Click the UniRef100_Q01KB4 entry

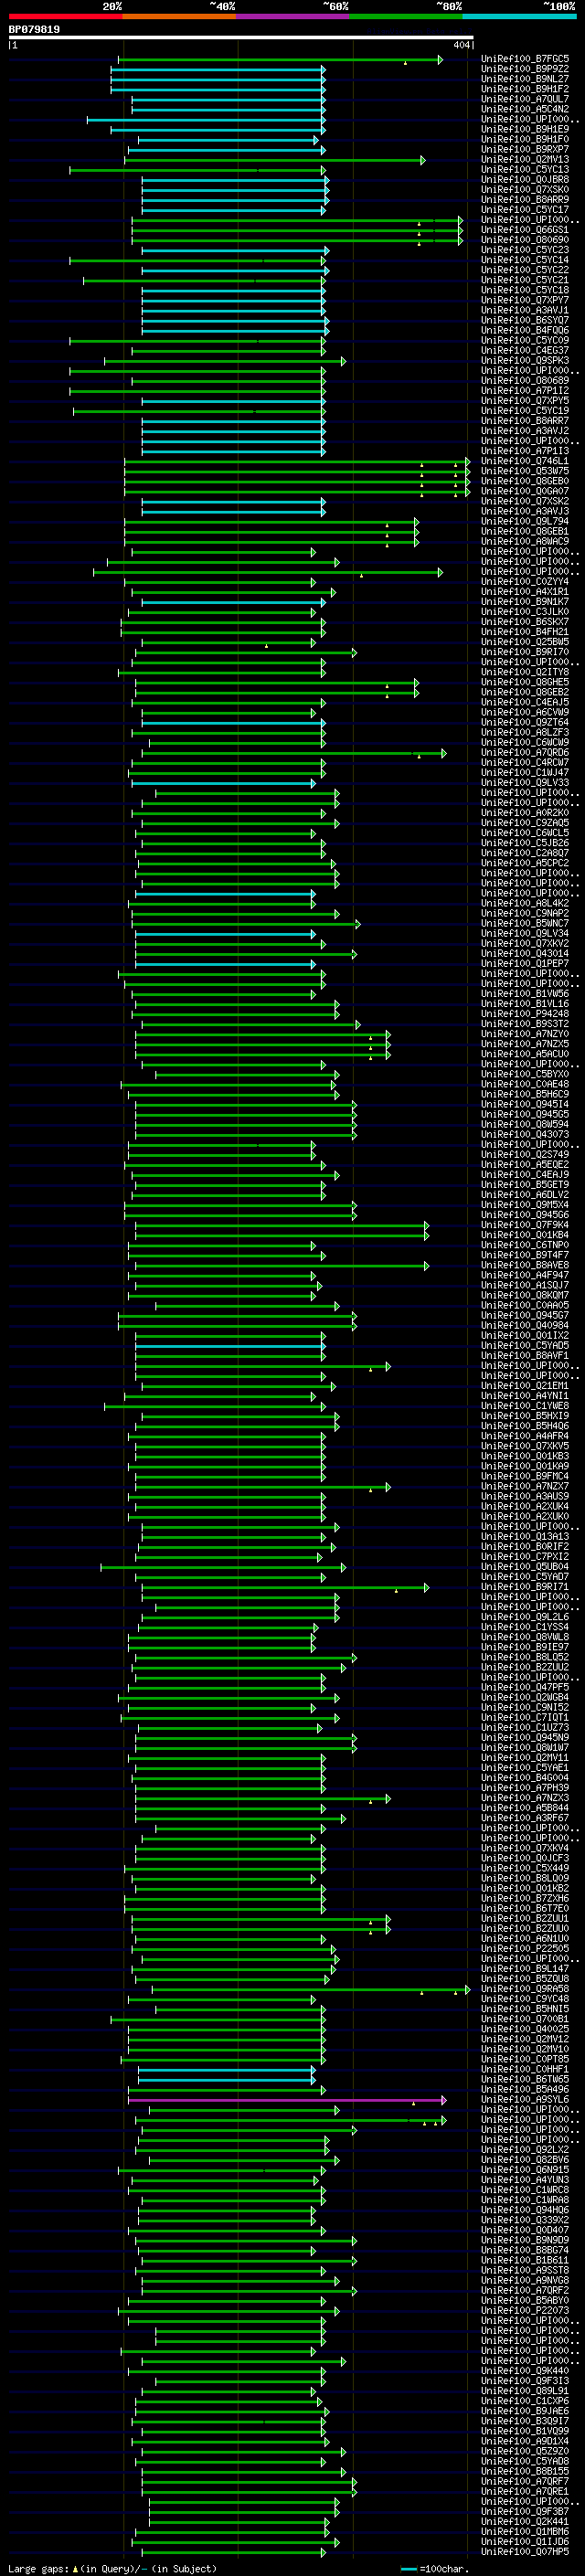coord(524,1235)
